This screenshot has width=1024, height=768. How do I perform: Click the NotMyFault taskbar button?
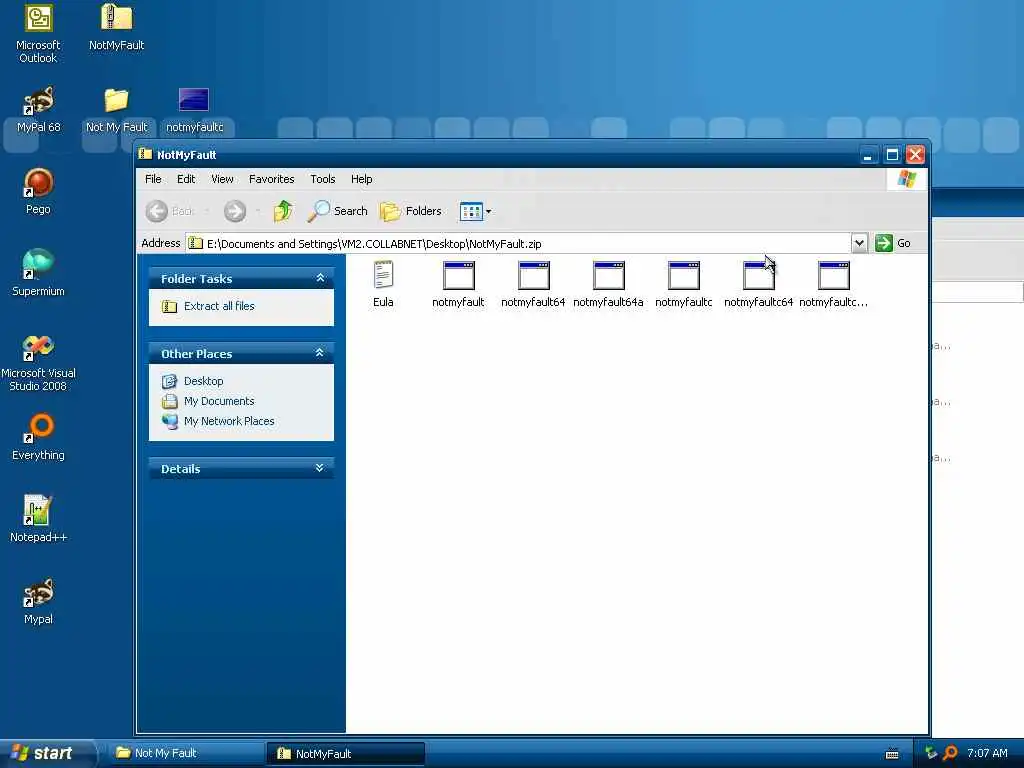pos(346,754)
